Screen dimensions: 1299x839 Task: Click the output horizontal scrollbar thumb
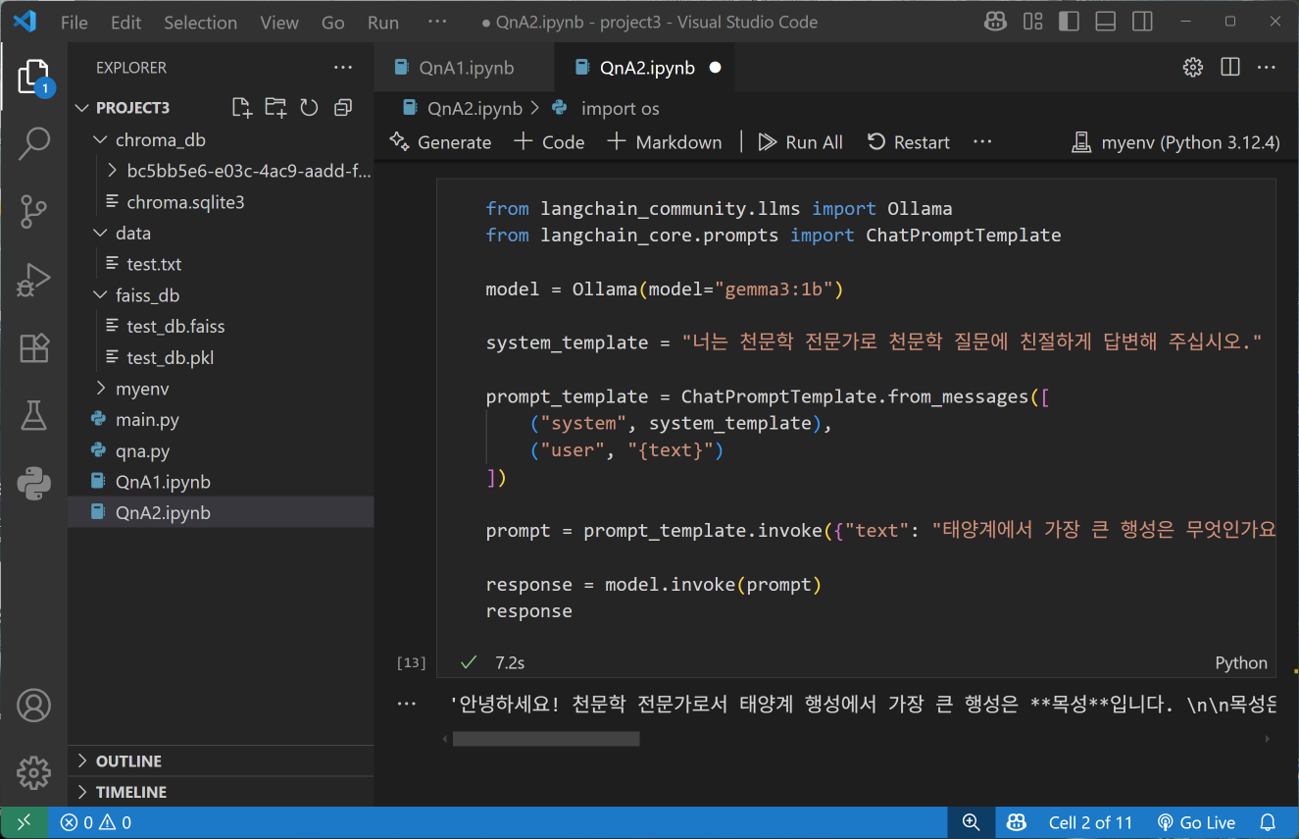click(546, 739)
